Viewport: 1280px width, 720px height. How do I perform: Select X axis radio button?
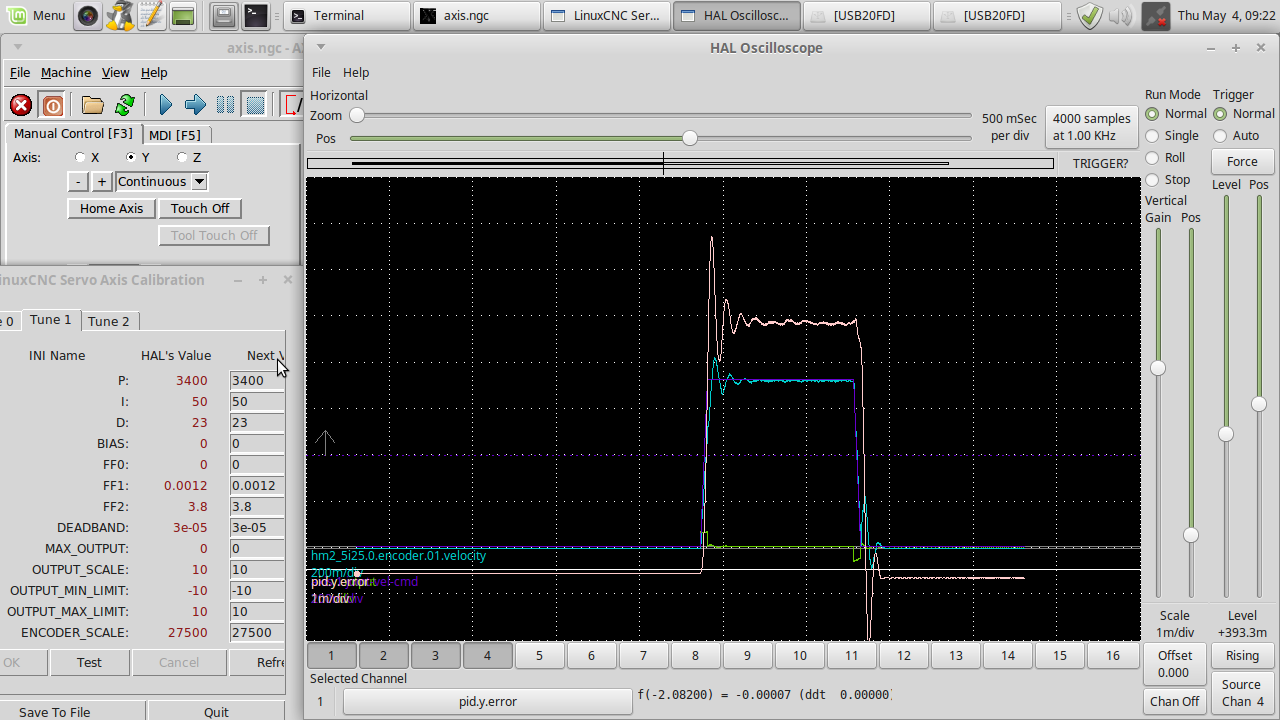[x=80, y=157]
